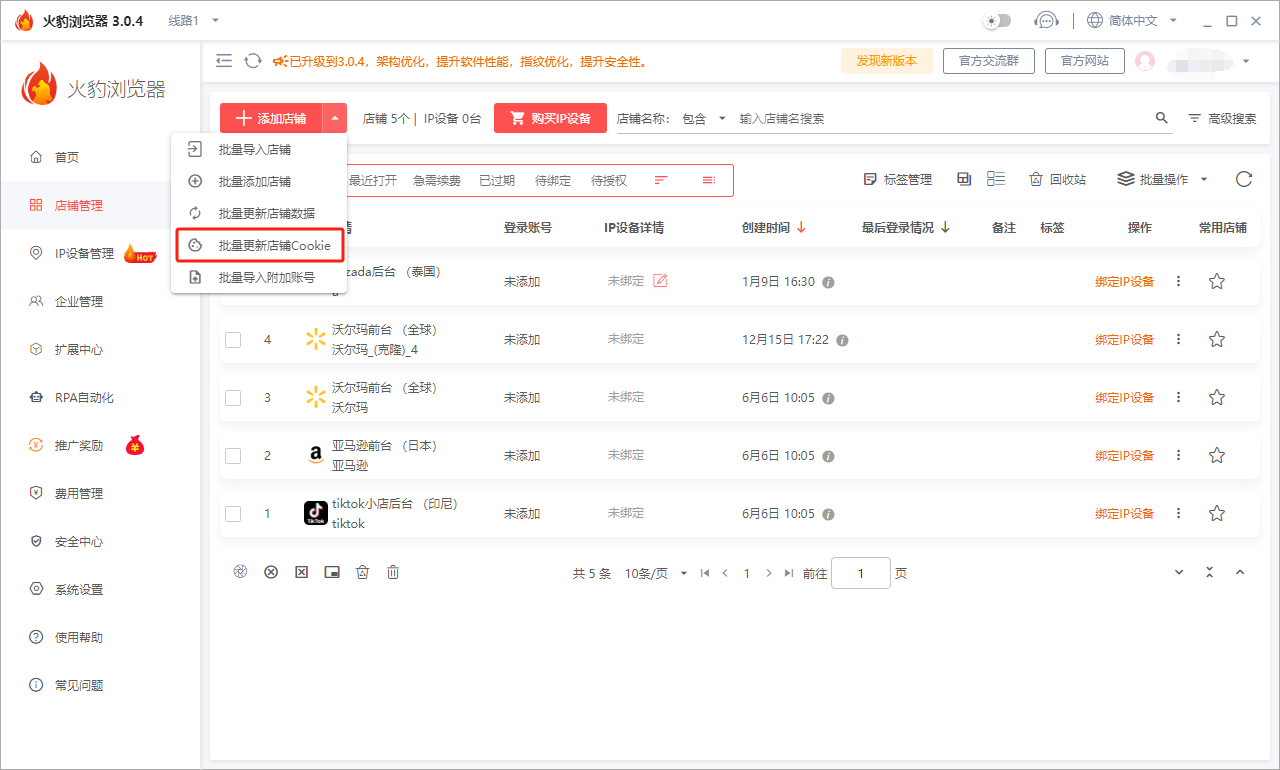The height and width of the screenshot is (770, 1280).
Task: Open customer service headset icon
Action: tap(1046, 21)
